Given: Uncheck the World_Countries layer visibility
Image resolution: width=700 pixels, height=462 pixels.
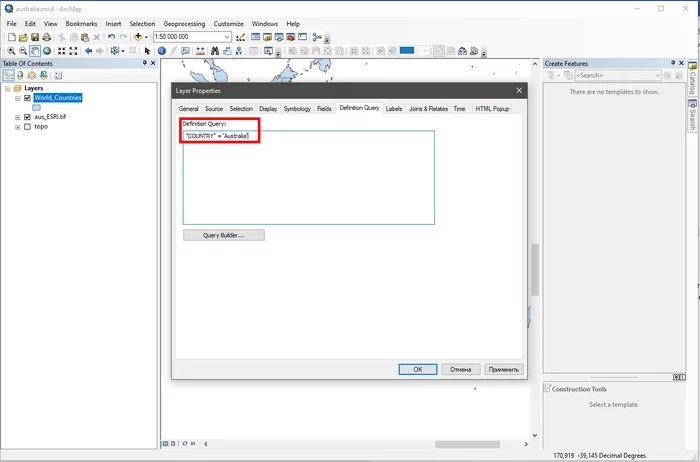Looking at the screenshot, I should [27, 98].
